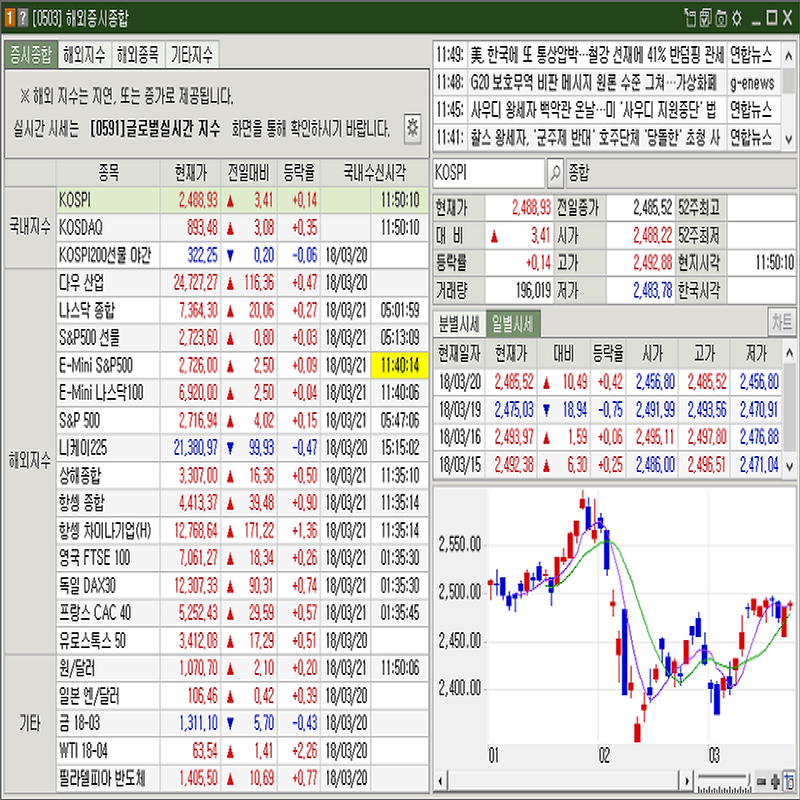Click the magnifier search icon next to KOSPI field
800x800 pixels.
click(556, 173)
